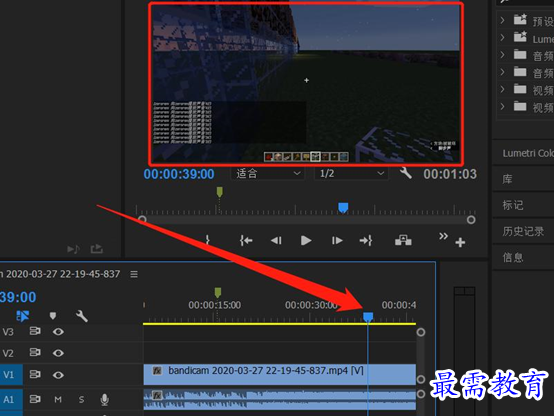The width and height of the screenshot is (554, 416).
Task: Click the timeline blue playhead handle
Action: click(x=368, y=317)
